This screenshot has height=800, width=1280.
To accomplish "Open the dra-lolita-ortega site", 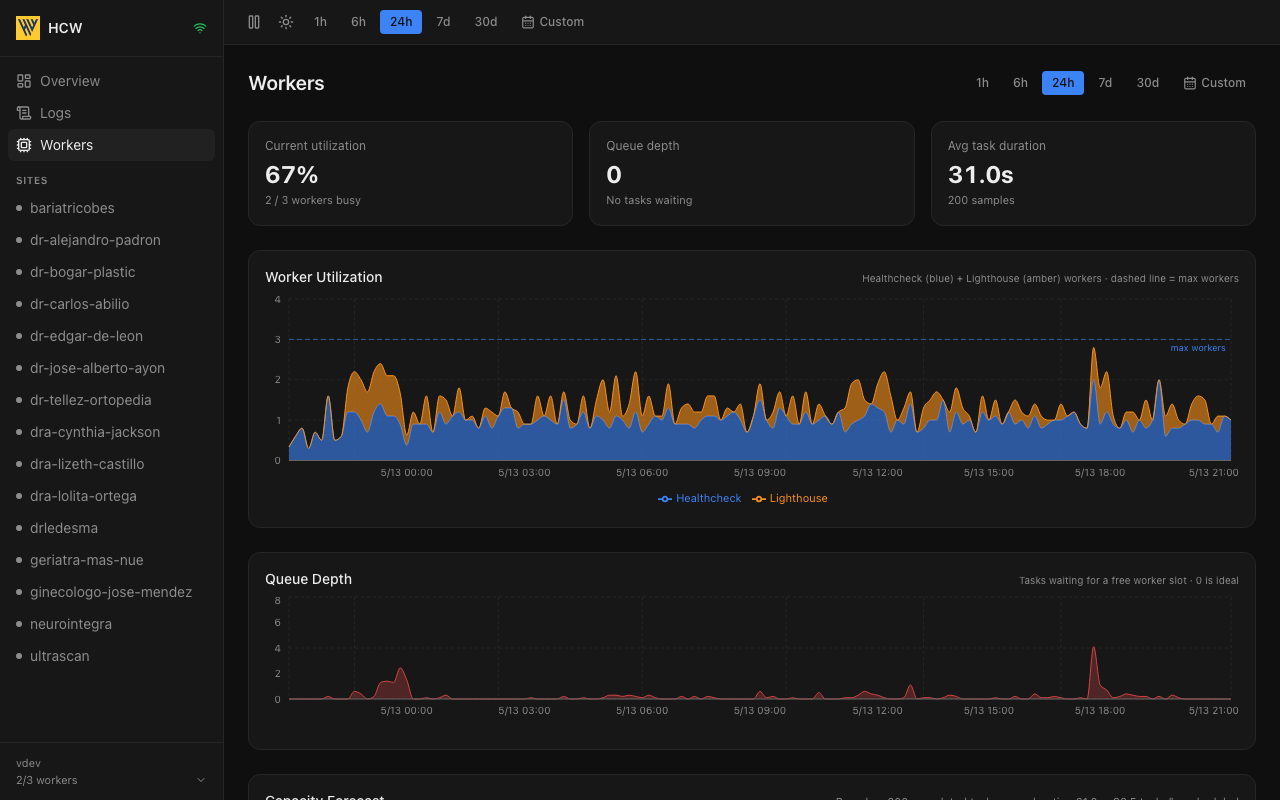I will [111, 496].
